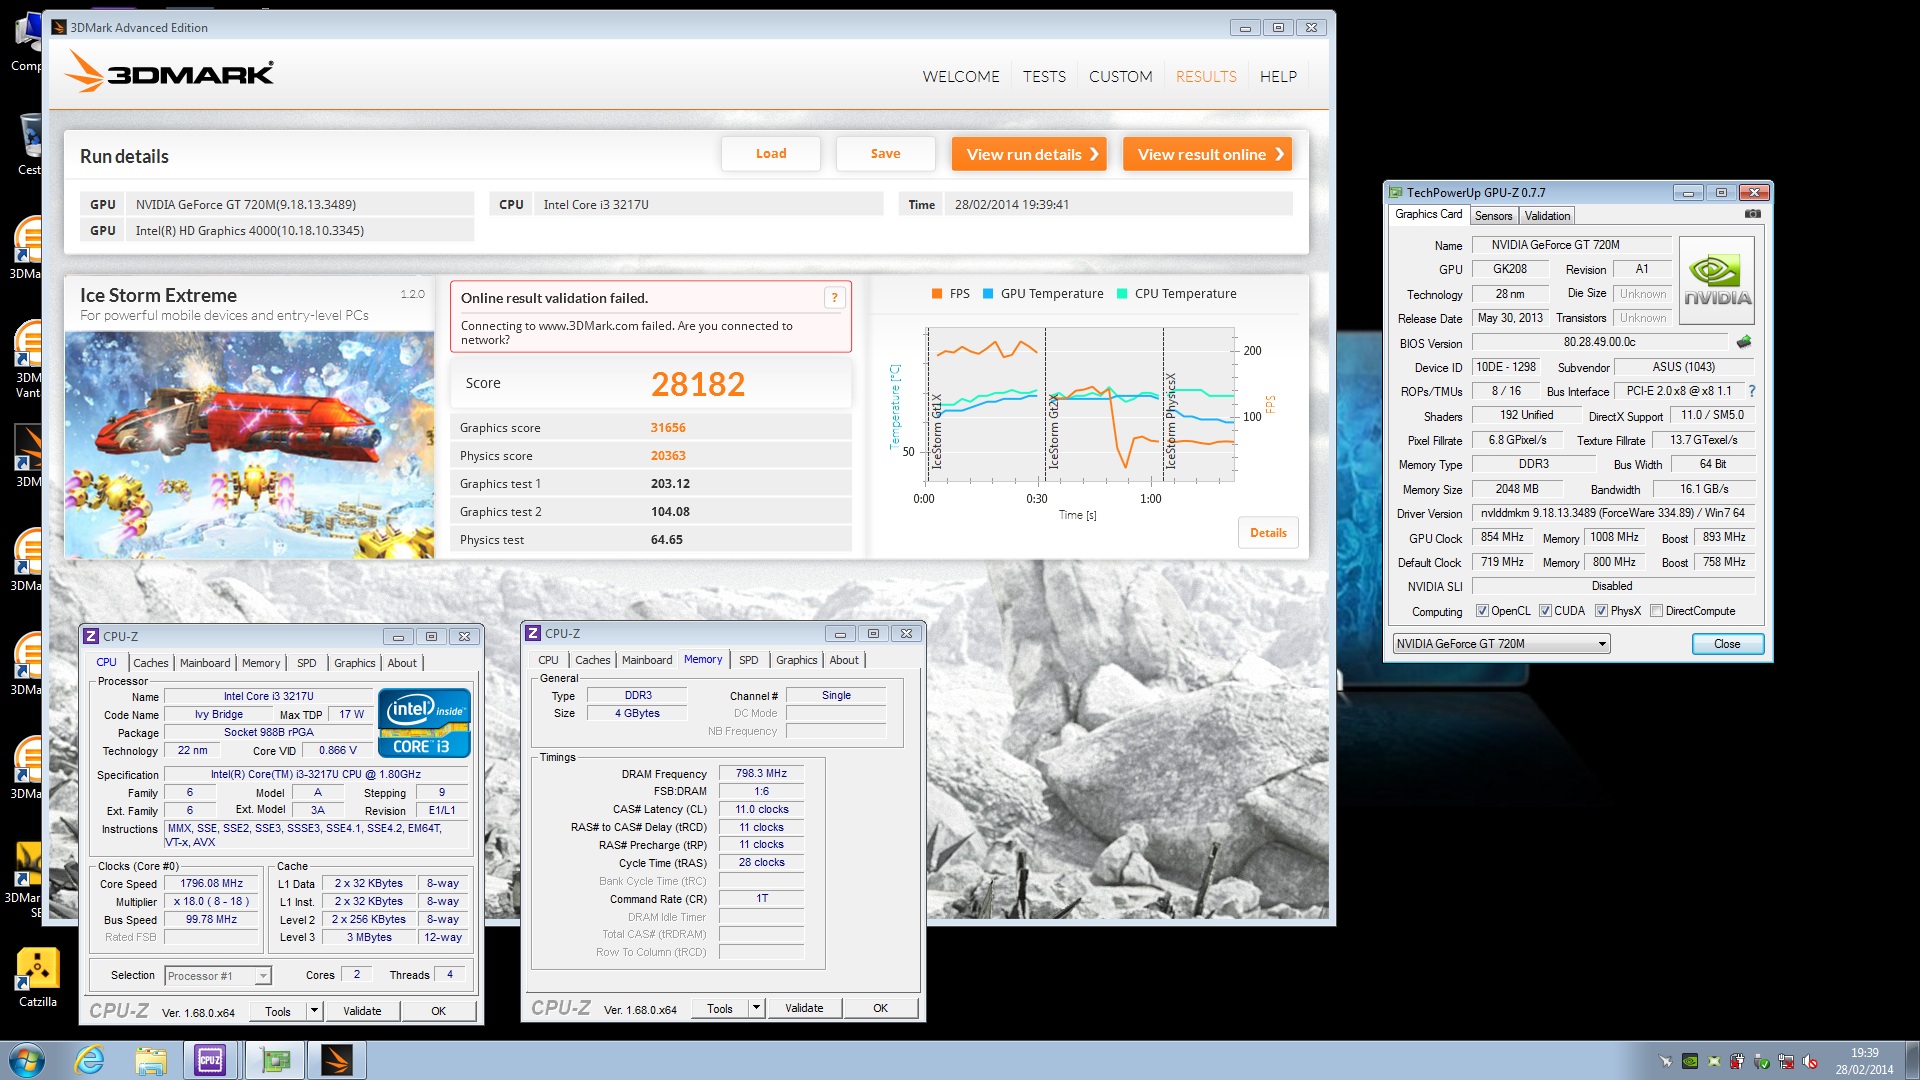
Task: Switch to 3DMark in the taskbar
Action: tap(337, 1060)
